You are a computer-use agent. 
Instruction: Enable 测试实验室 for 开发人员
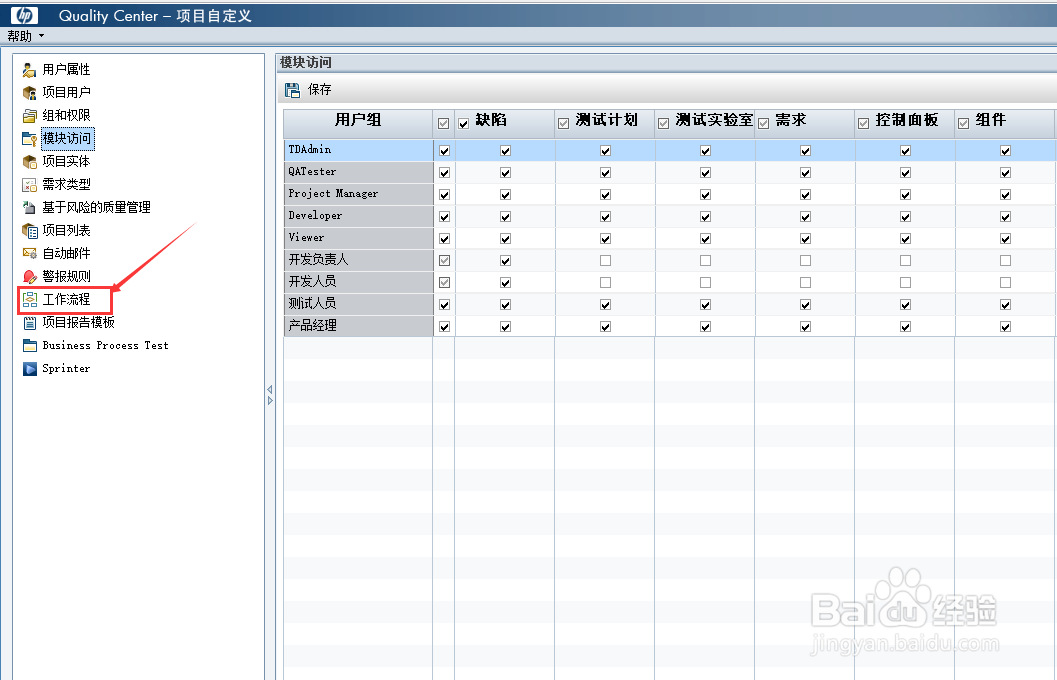[705, 282]
